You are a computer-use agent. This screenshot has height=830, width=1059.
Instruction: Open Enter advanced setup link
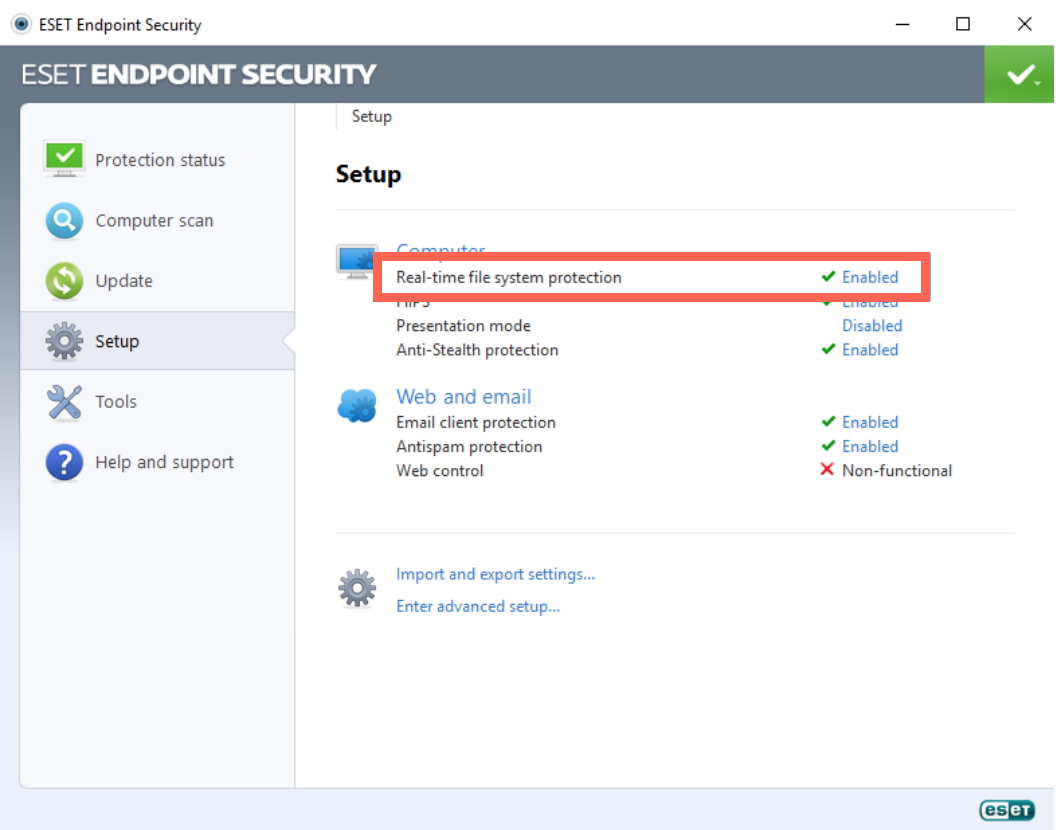[x=477, y=606]
